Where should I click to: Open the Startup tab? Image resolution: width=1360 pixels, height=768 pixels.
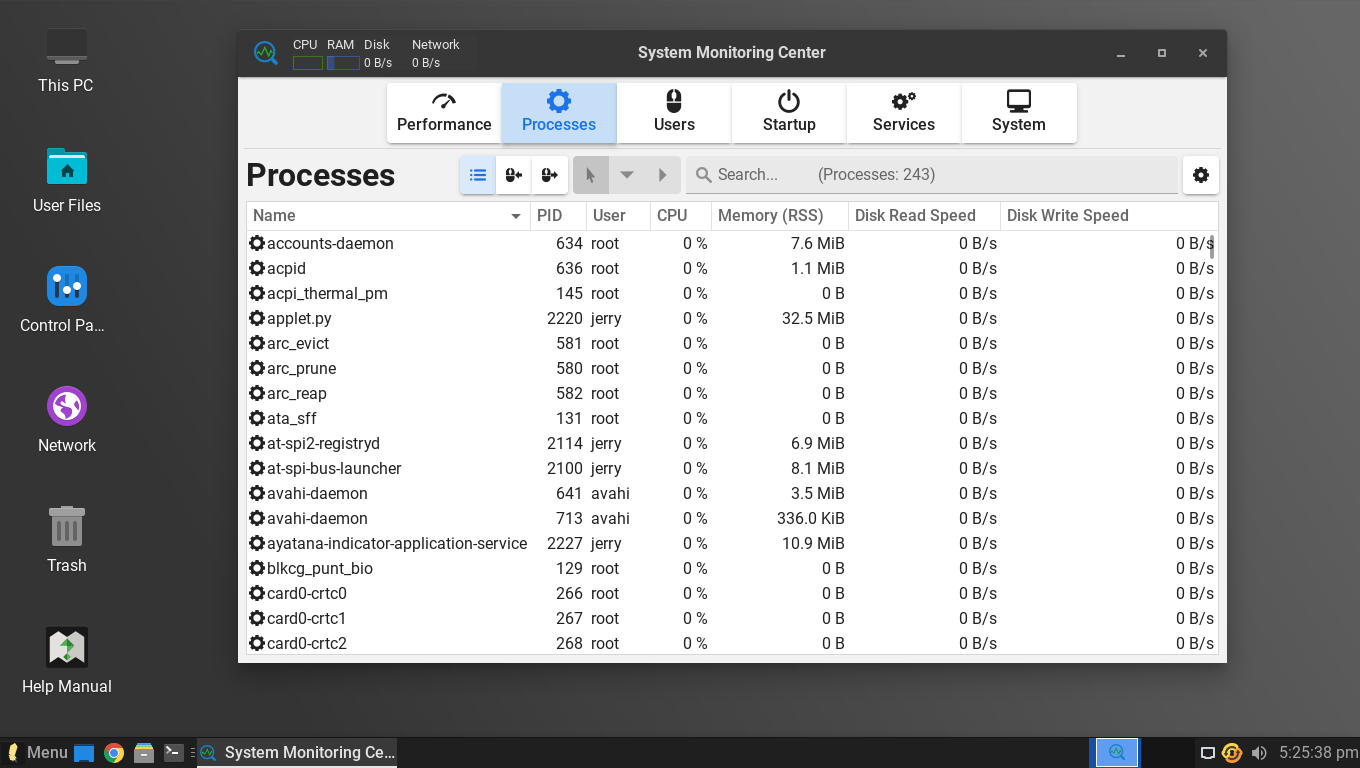[x=789, y=113]
